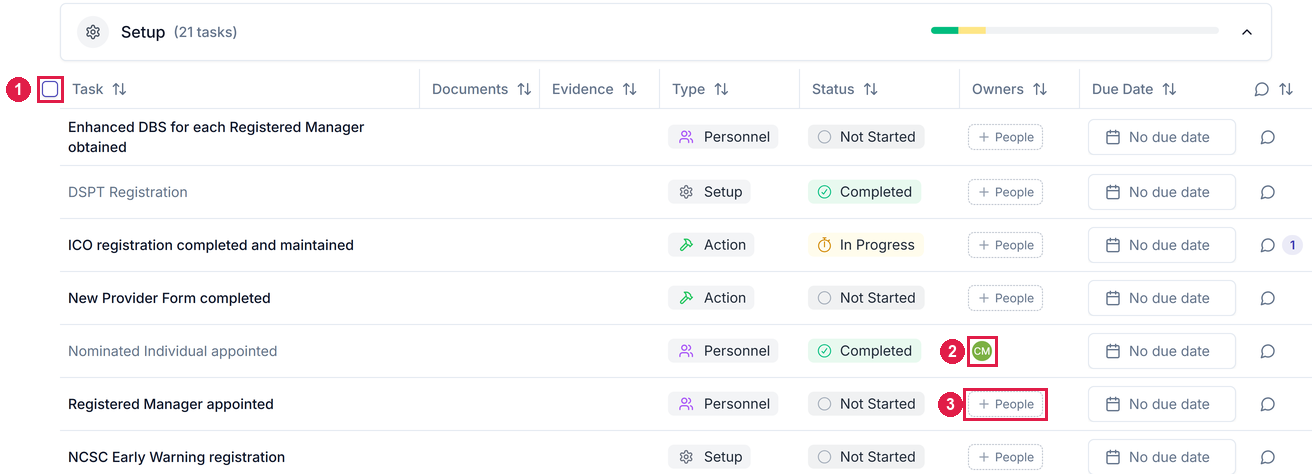Open Enhanced DBS for each Registered Manager task
This screenshot has height=474, width=1312.
click(216, 137)
